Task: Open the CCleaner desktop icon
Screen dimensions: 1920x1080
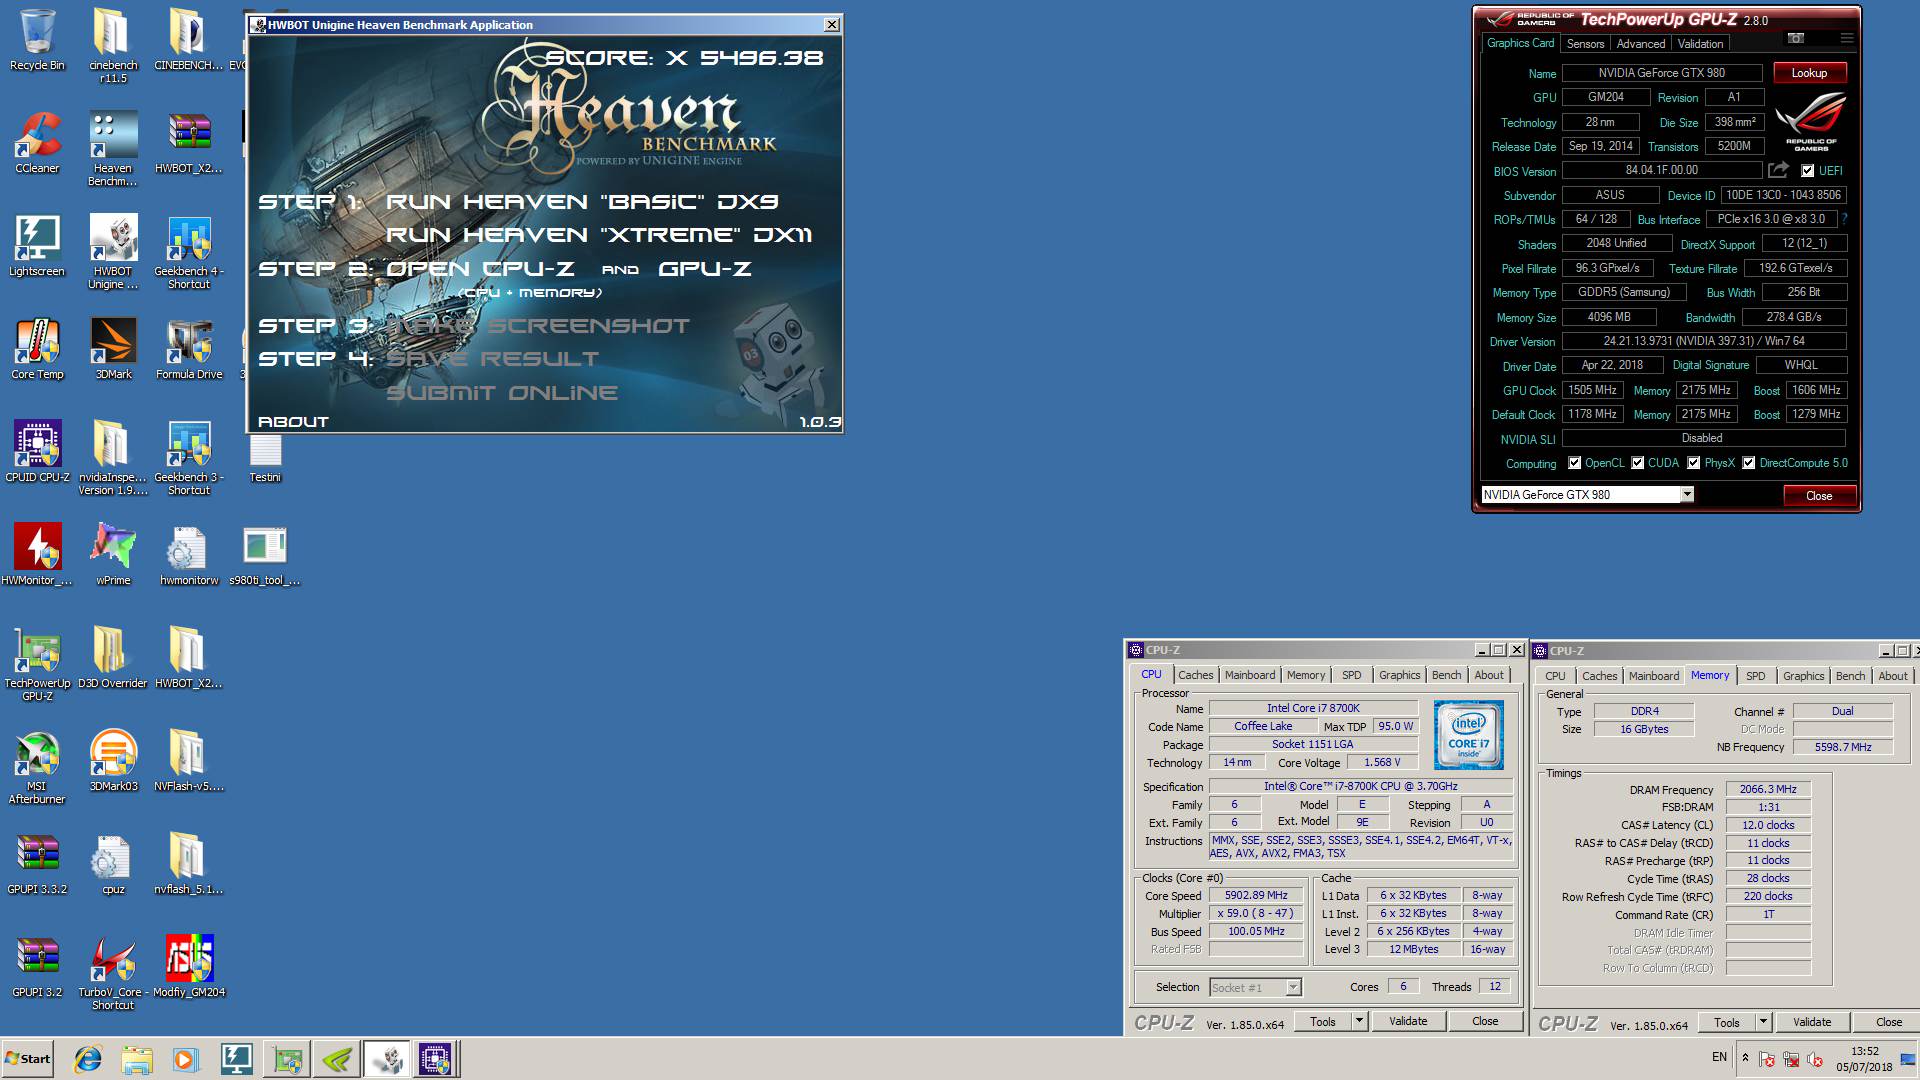Action: tap(37, 142)
